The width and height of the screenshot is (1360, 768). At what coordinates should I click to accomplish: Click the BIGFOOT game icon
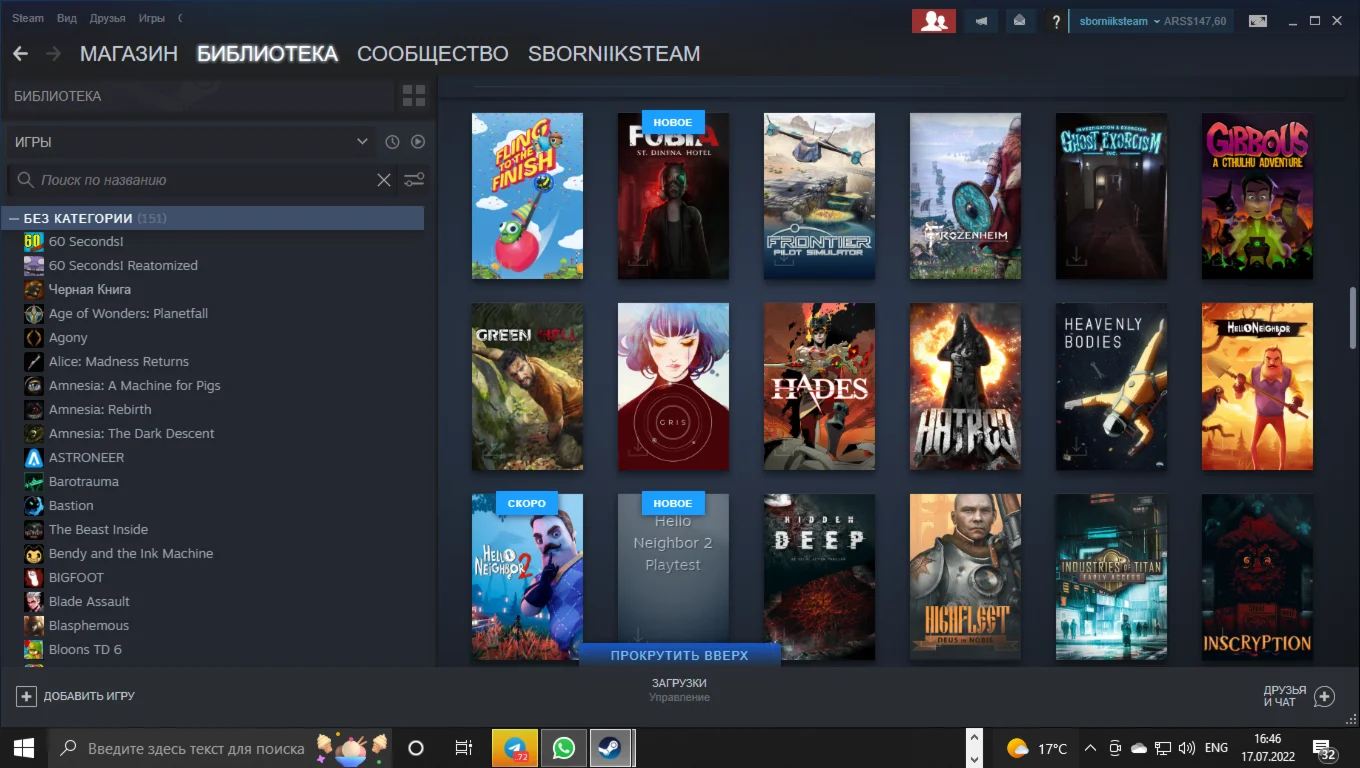click(33, 577)
